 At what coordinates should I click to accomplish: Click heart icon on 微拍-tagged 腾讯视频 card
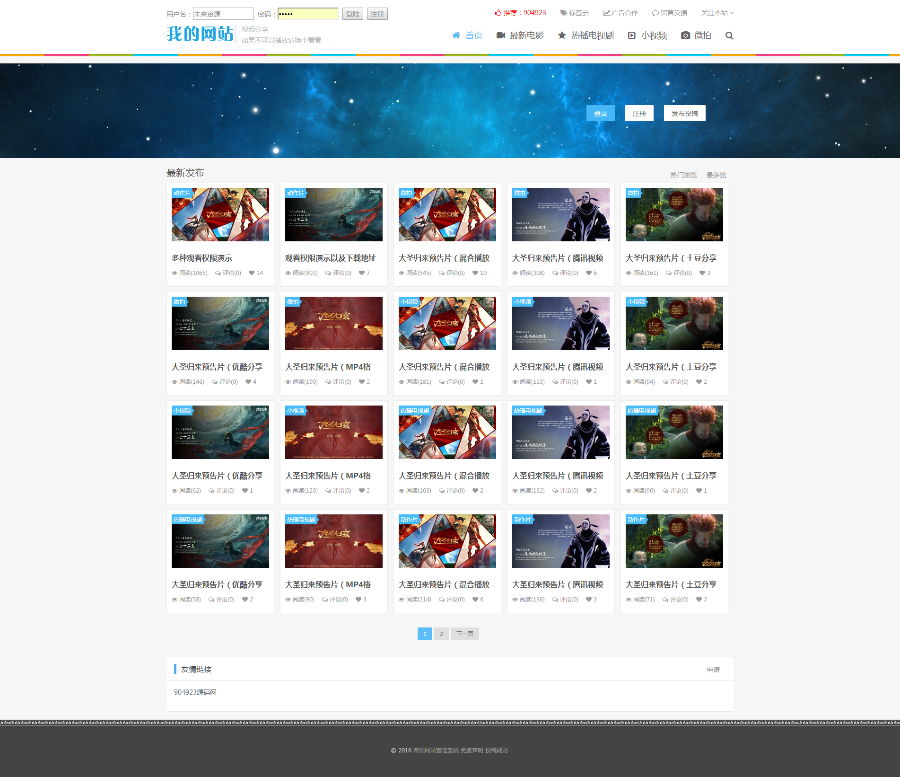click(x=588, y=273)
